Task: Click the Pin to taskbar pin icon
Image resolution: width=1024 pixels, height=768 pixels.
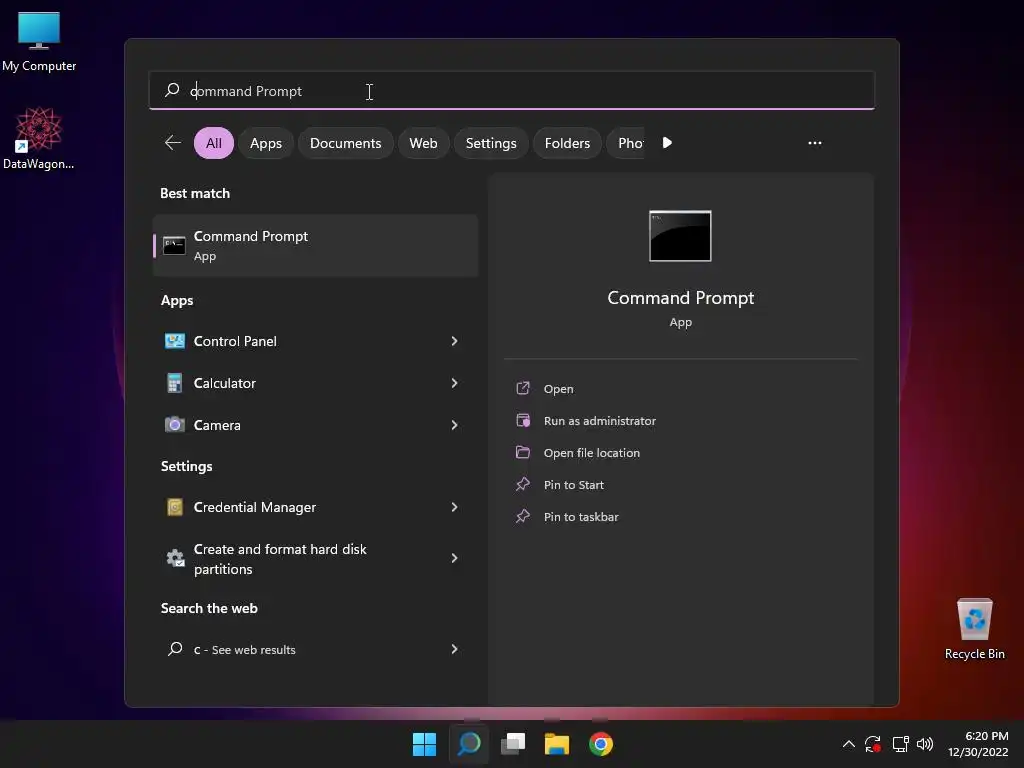Action: [523, 516]
